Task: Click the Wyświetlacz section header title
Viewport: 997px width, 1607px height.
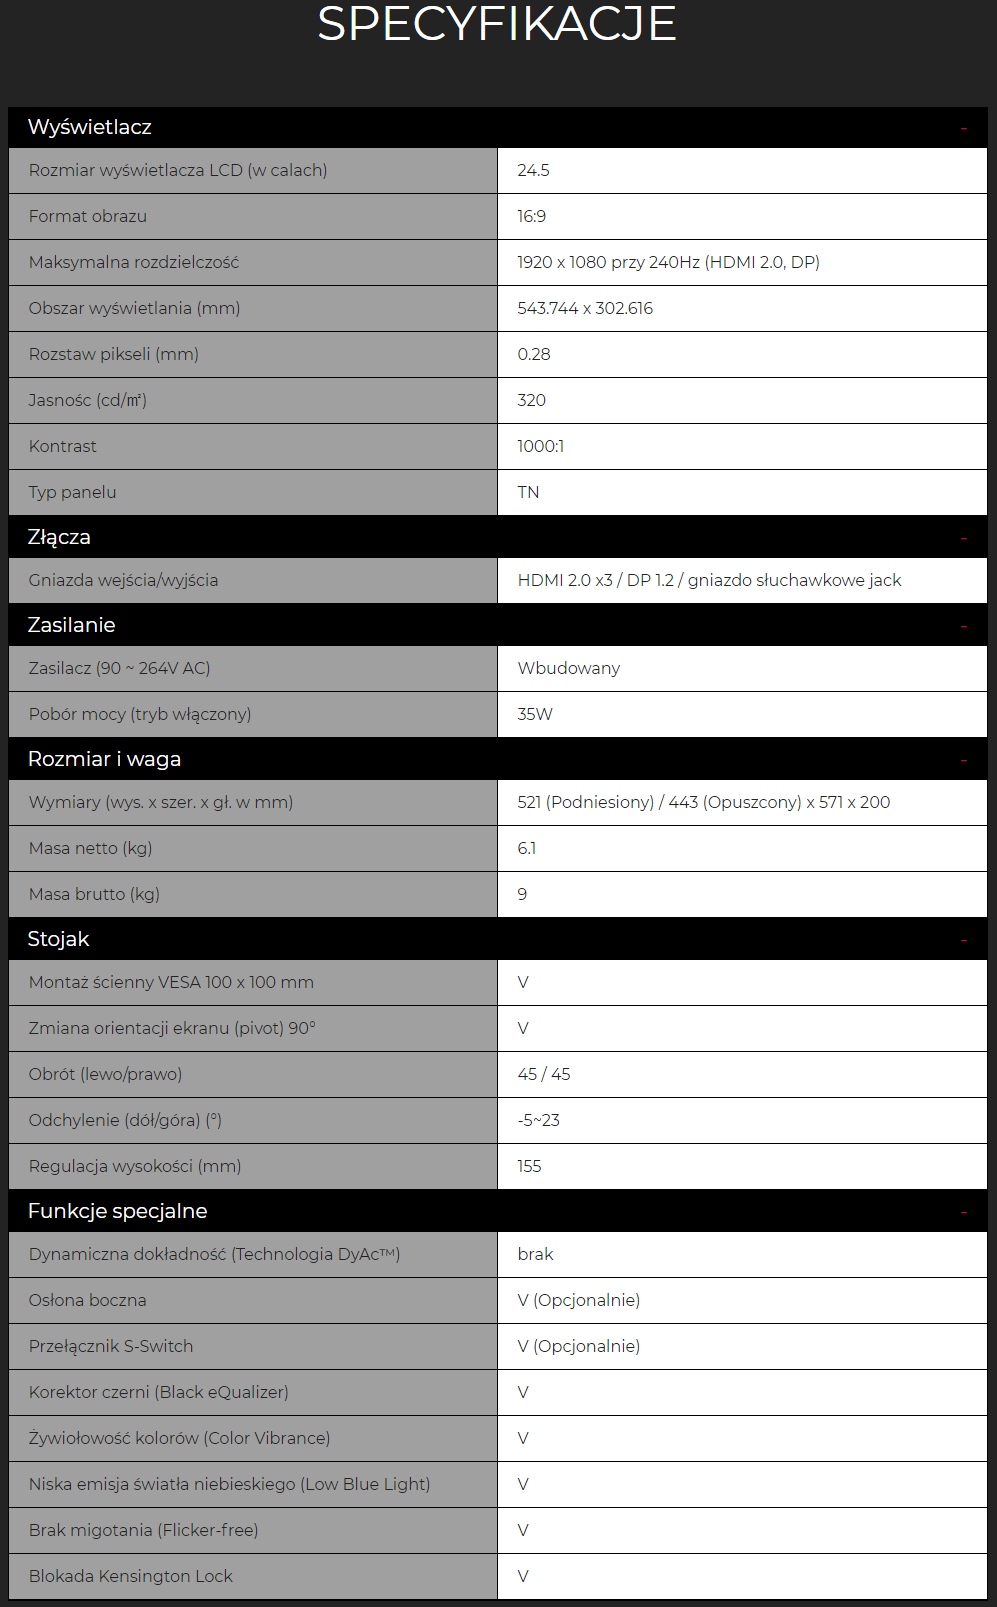Action: (89, 127)
